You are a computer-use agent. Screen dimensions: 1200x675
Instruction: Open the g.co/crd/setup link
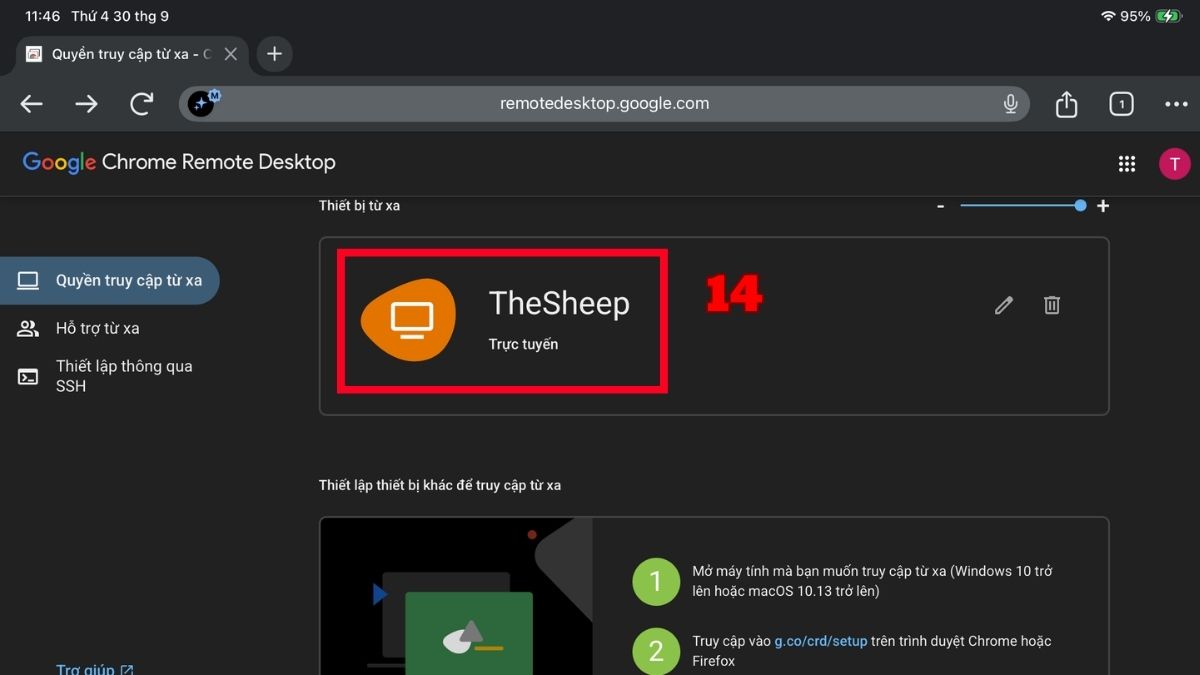(x=821, y=641)
